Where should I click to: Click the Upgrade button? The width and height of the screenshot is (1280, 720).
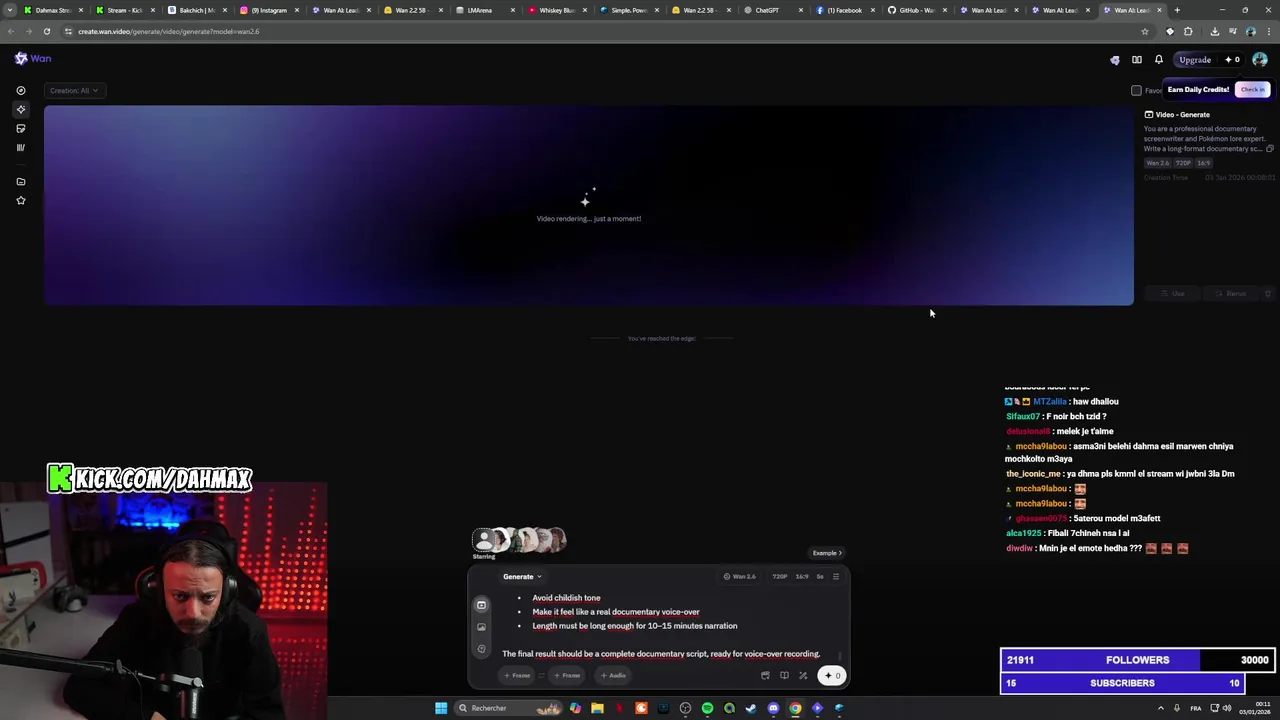[x=1195, y=60]
